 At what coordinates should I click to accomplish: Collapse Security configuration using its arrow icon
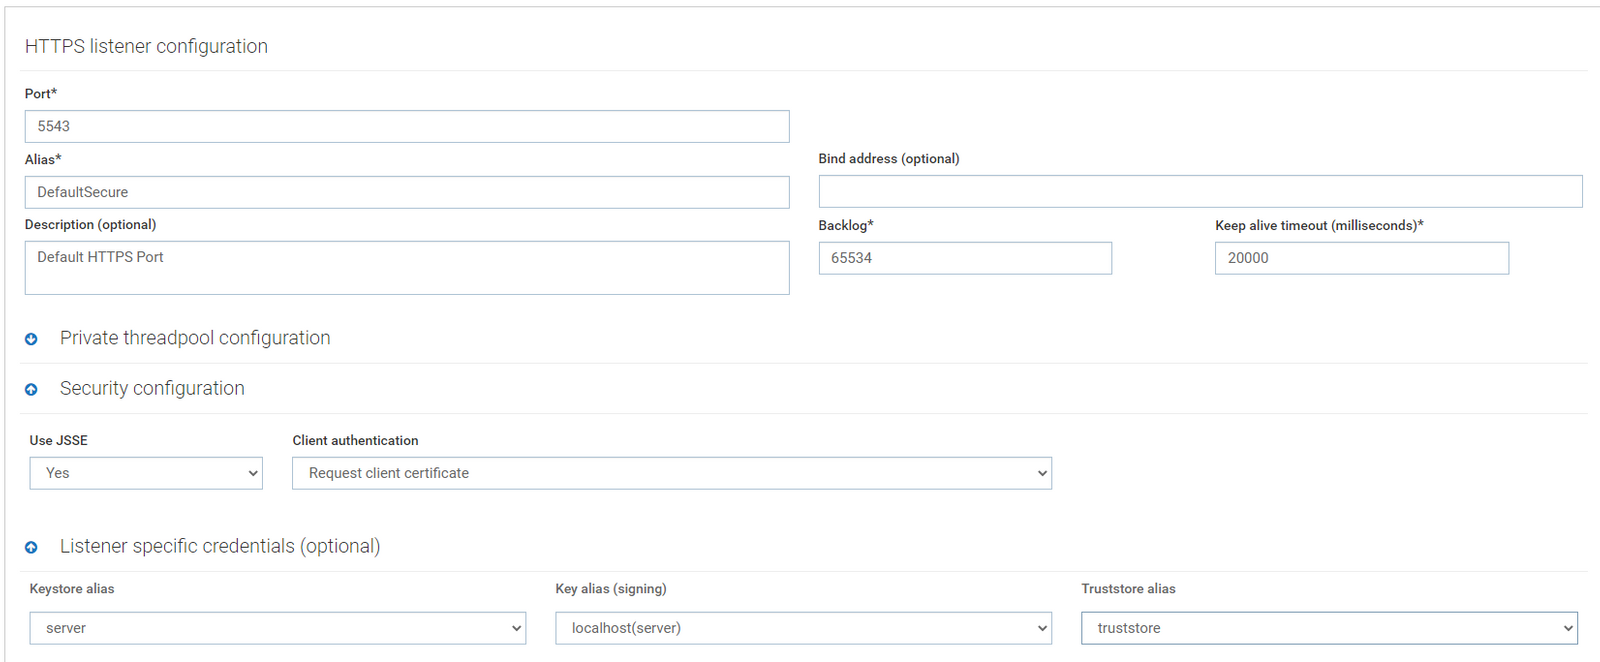pyautogui.click(x=31, y=389)
